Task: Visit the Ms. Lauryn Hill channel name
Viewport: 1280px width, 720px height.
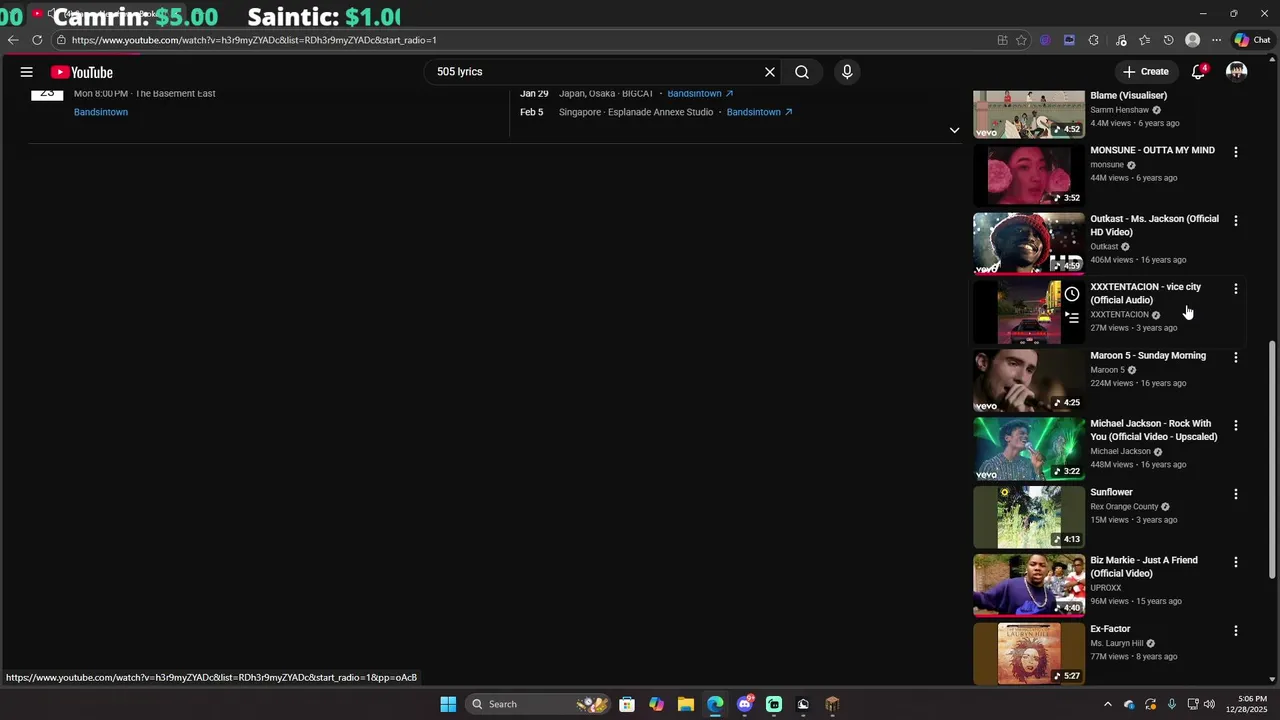Action: (1117, 644)
